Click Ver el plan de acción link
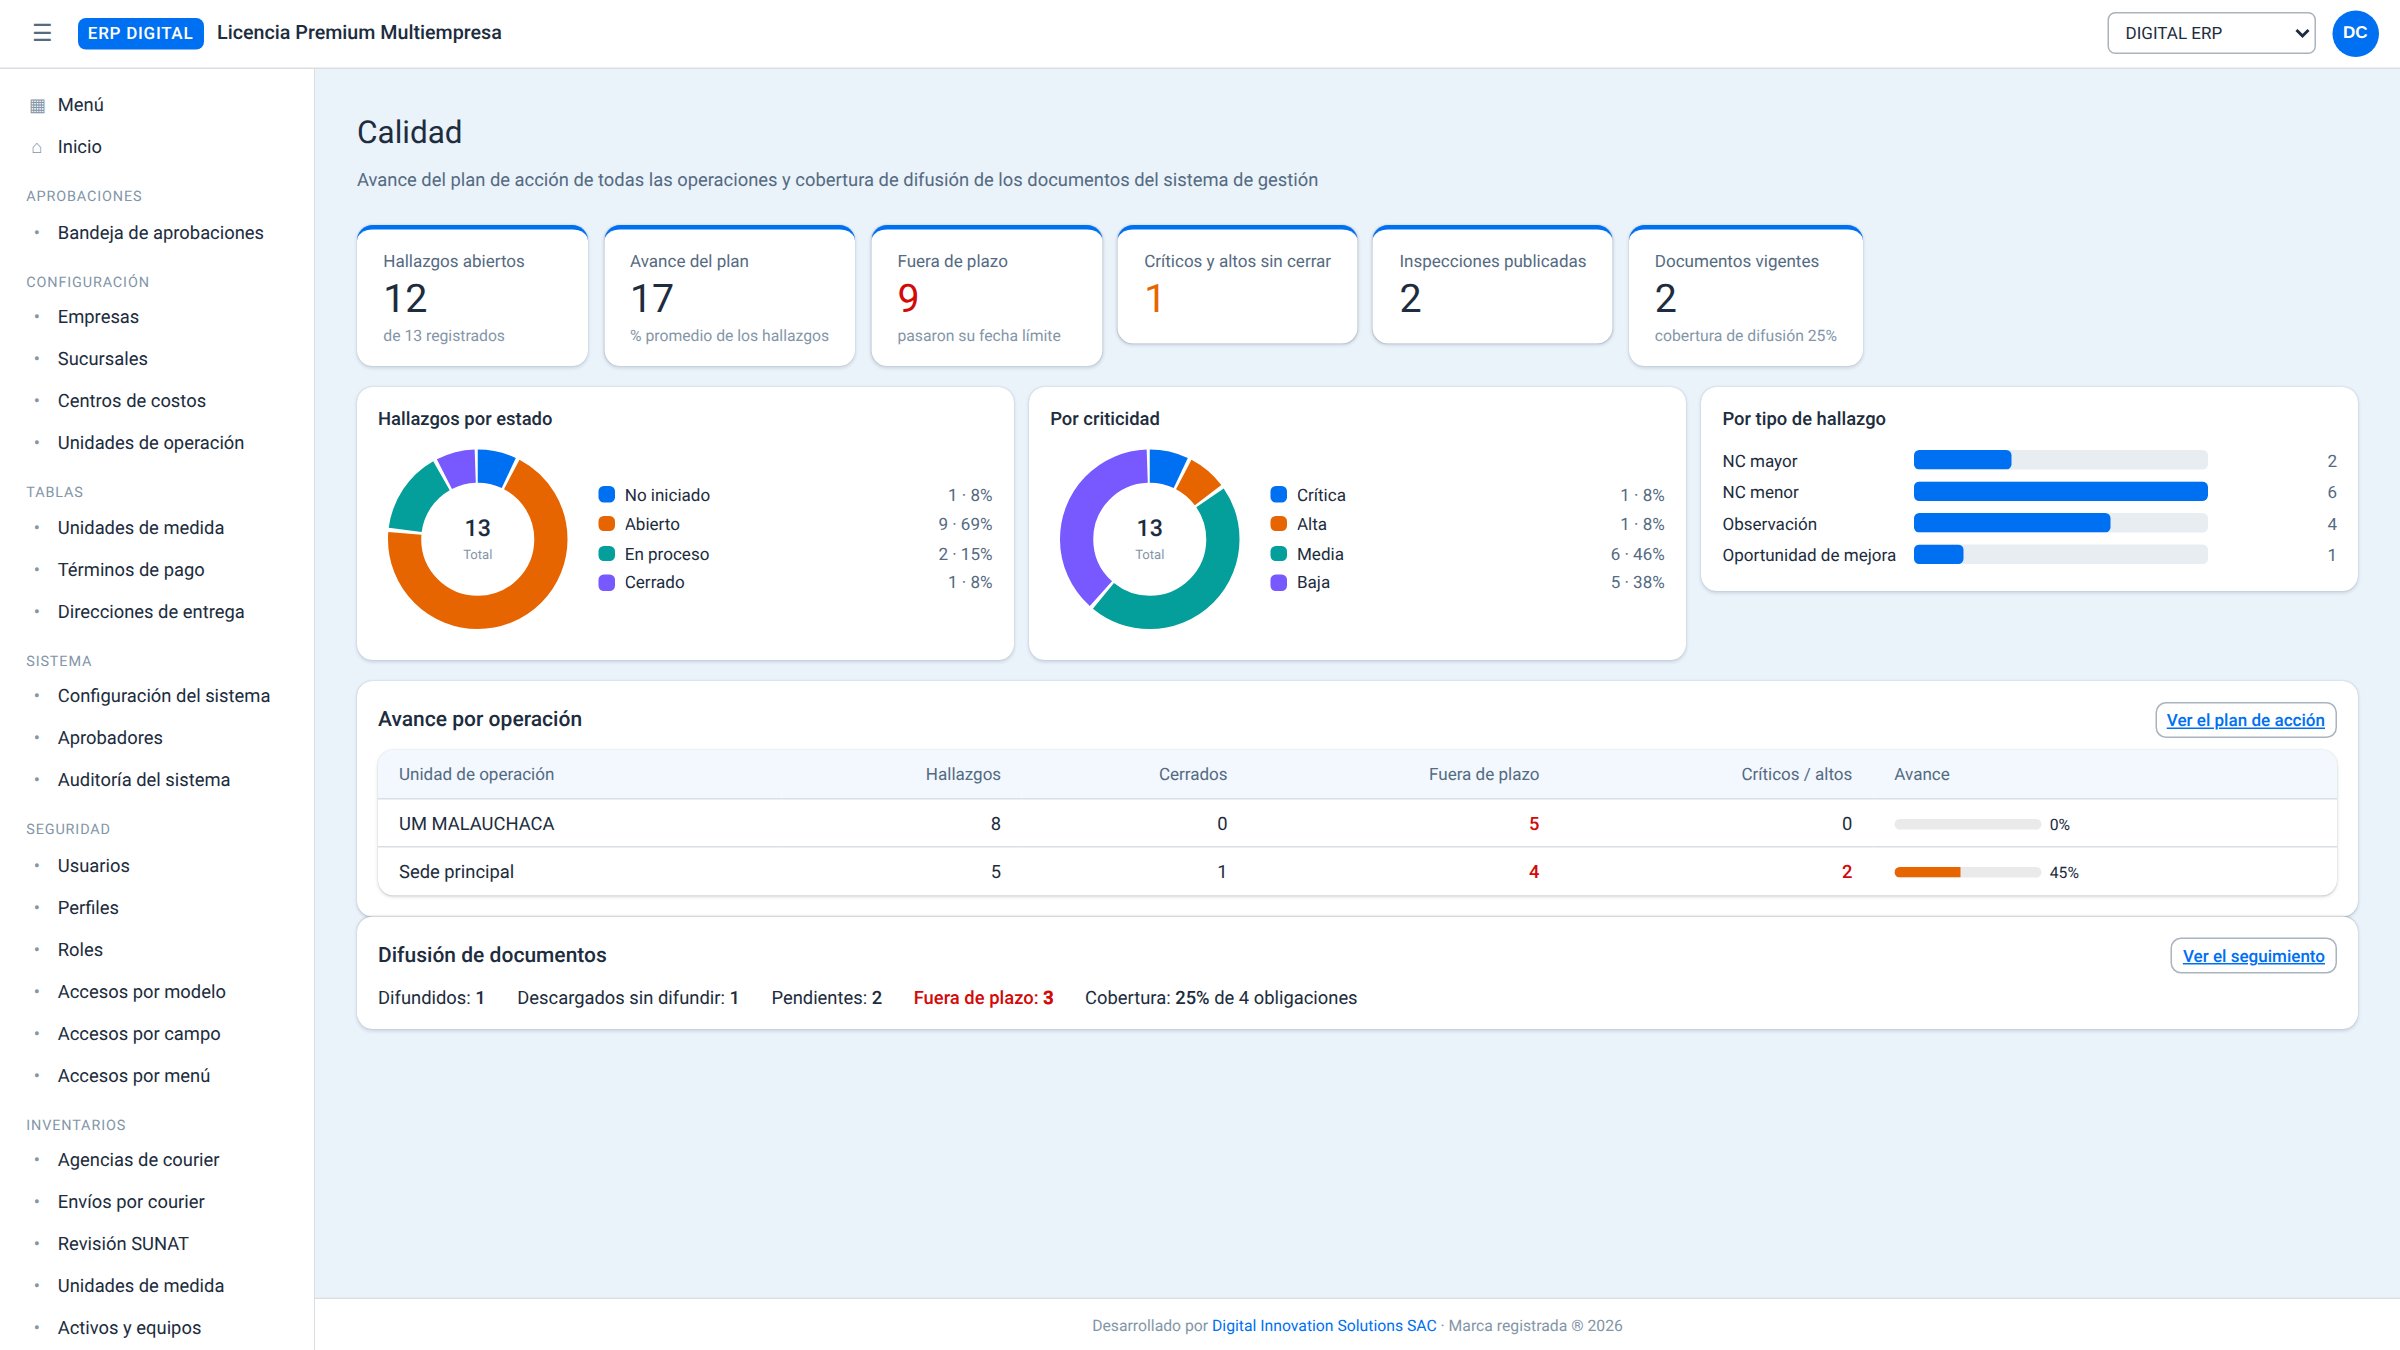Image resolution: width=2400 pixels, height=1350 pixels. (2245, 720)
